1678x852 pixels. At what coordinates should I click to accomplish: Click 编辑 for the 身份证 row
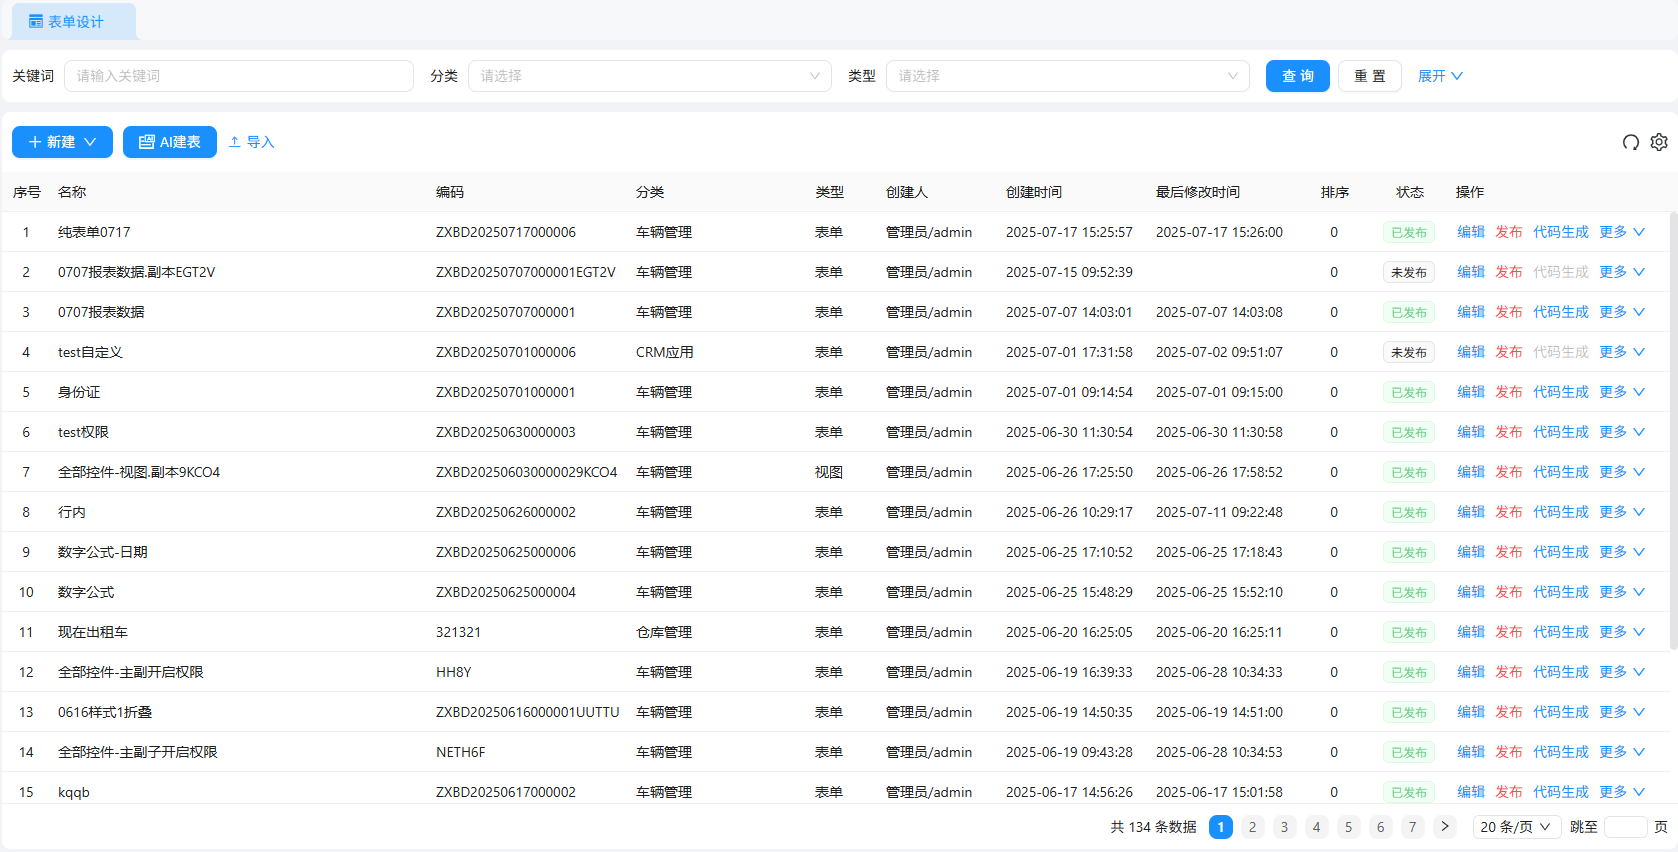[x=1470, y=392]
